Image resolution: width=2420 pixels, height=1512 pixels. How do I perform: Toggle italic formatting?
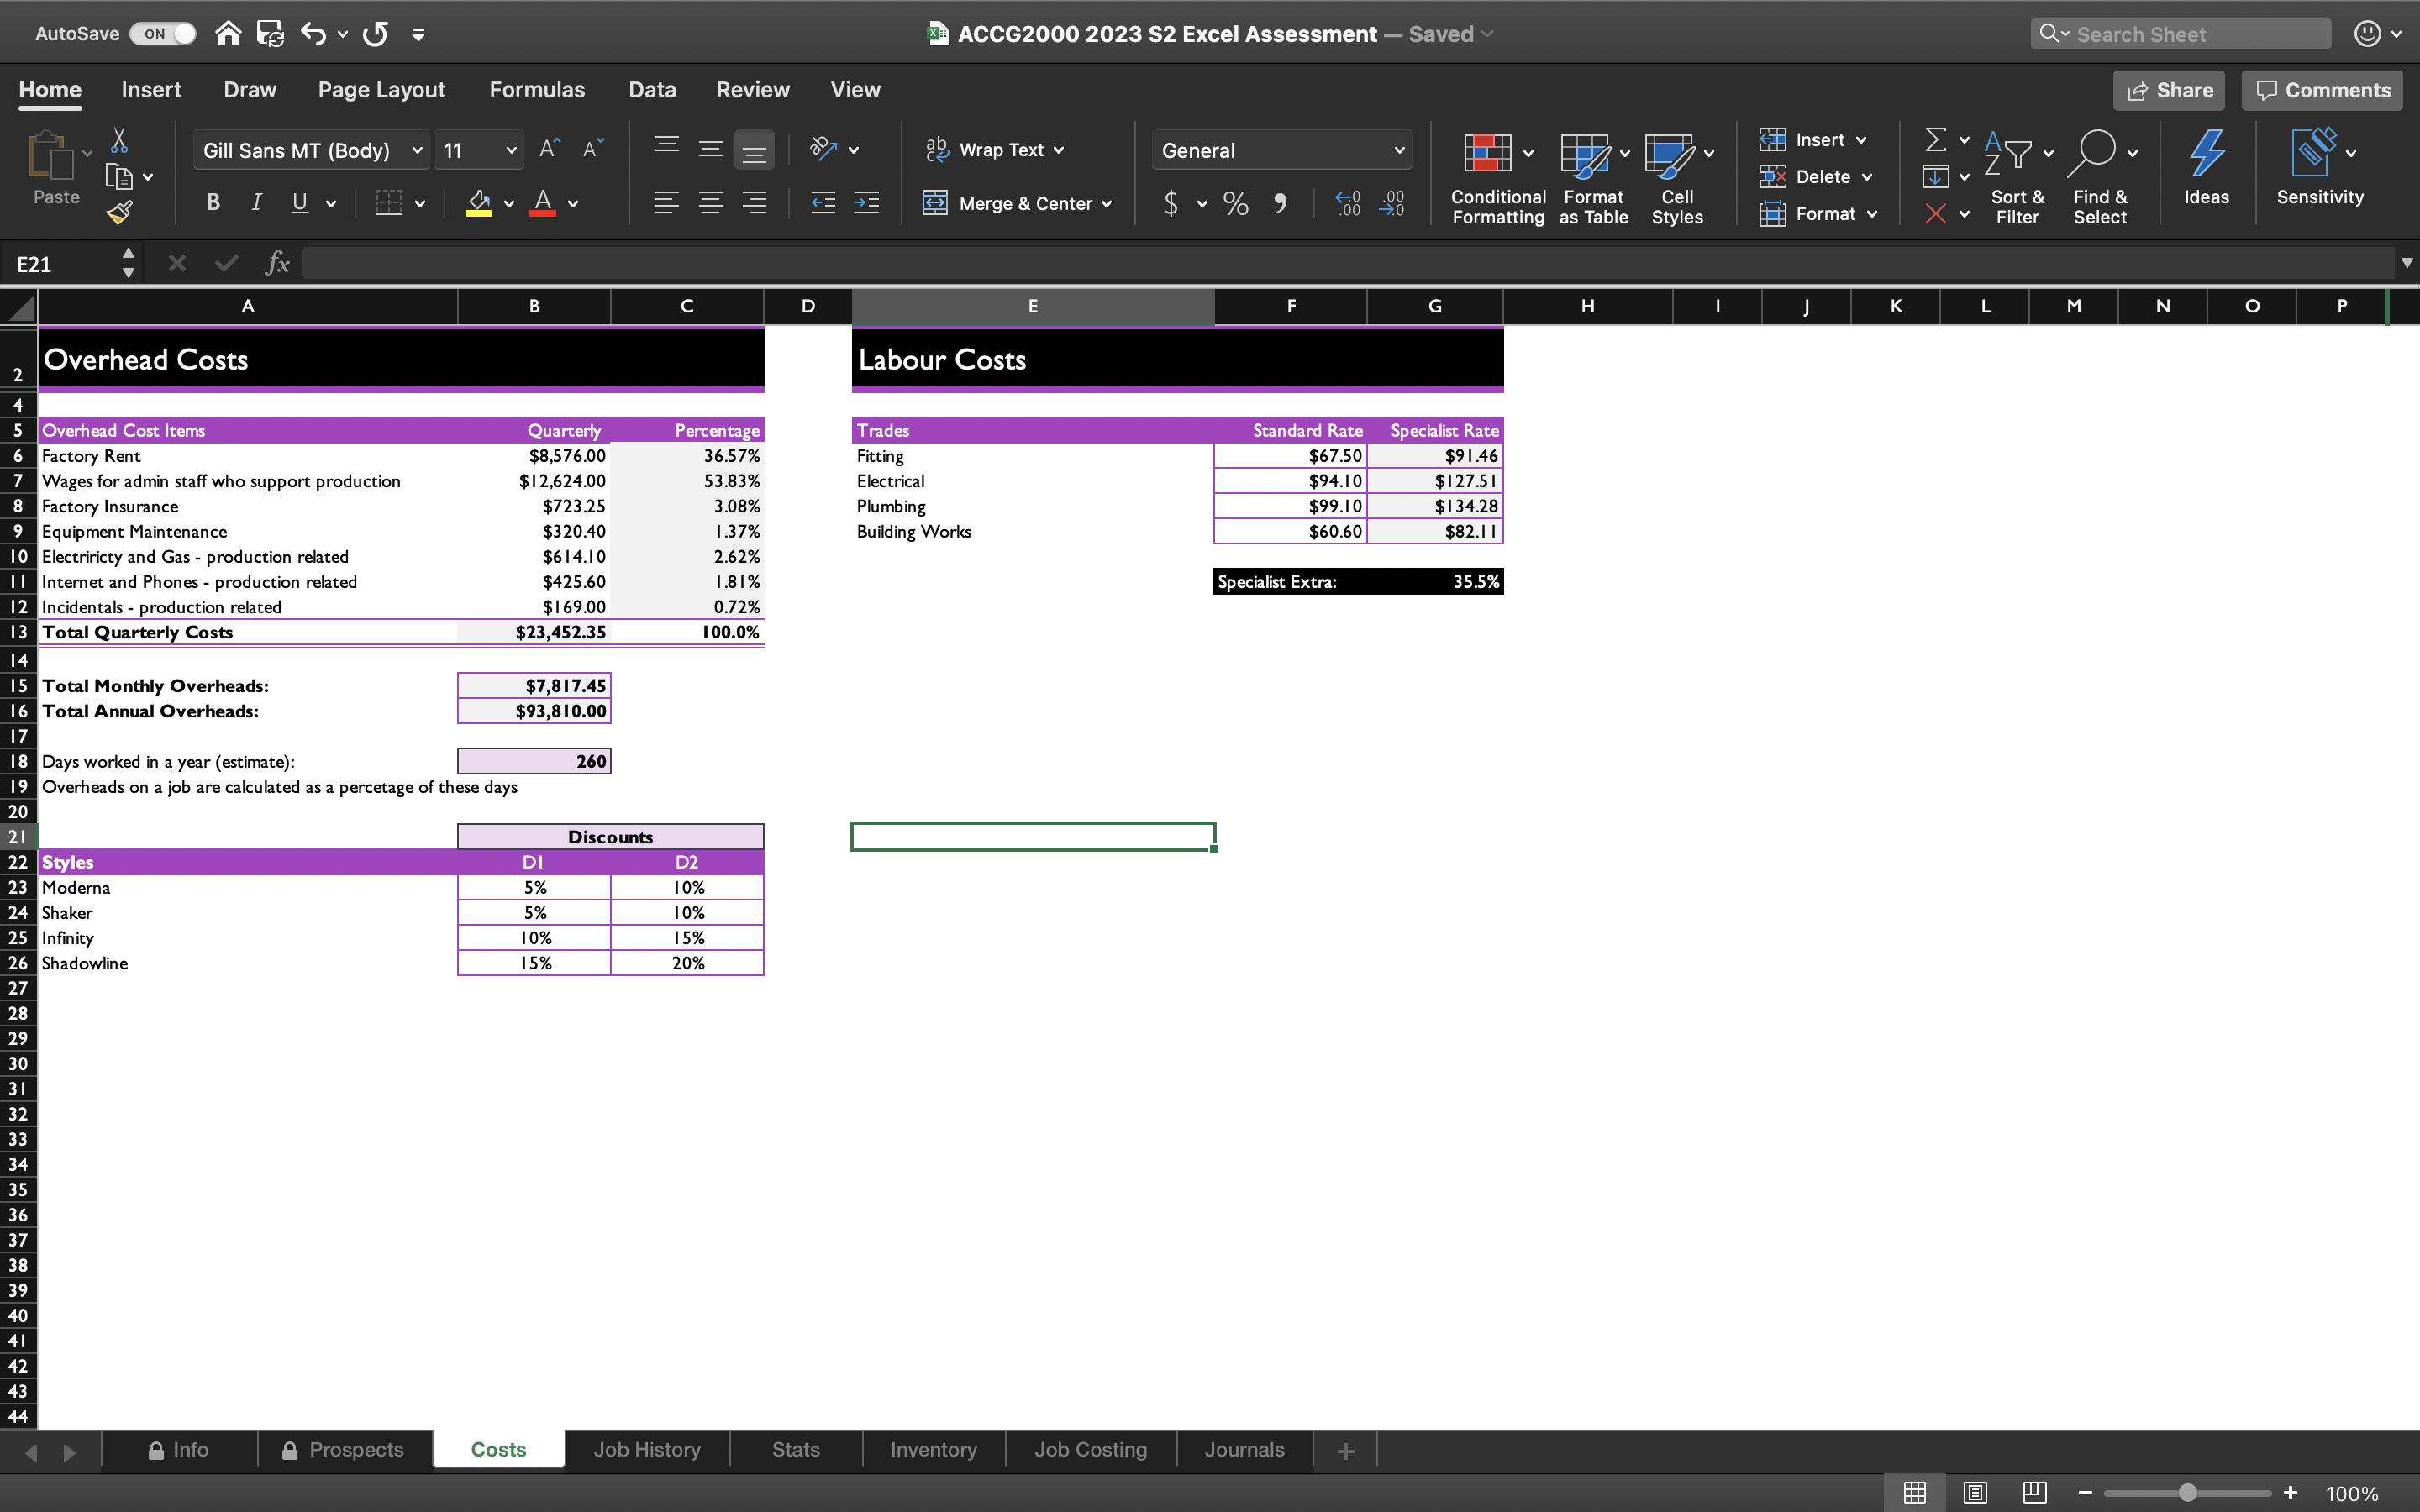pos(256,203)
